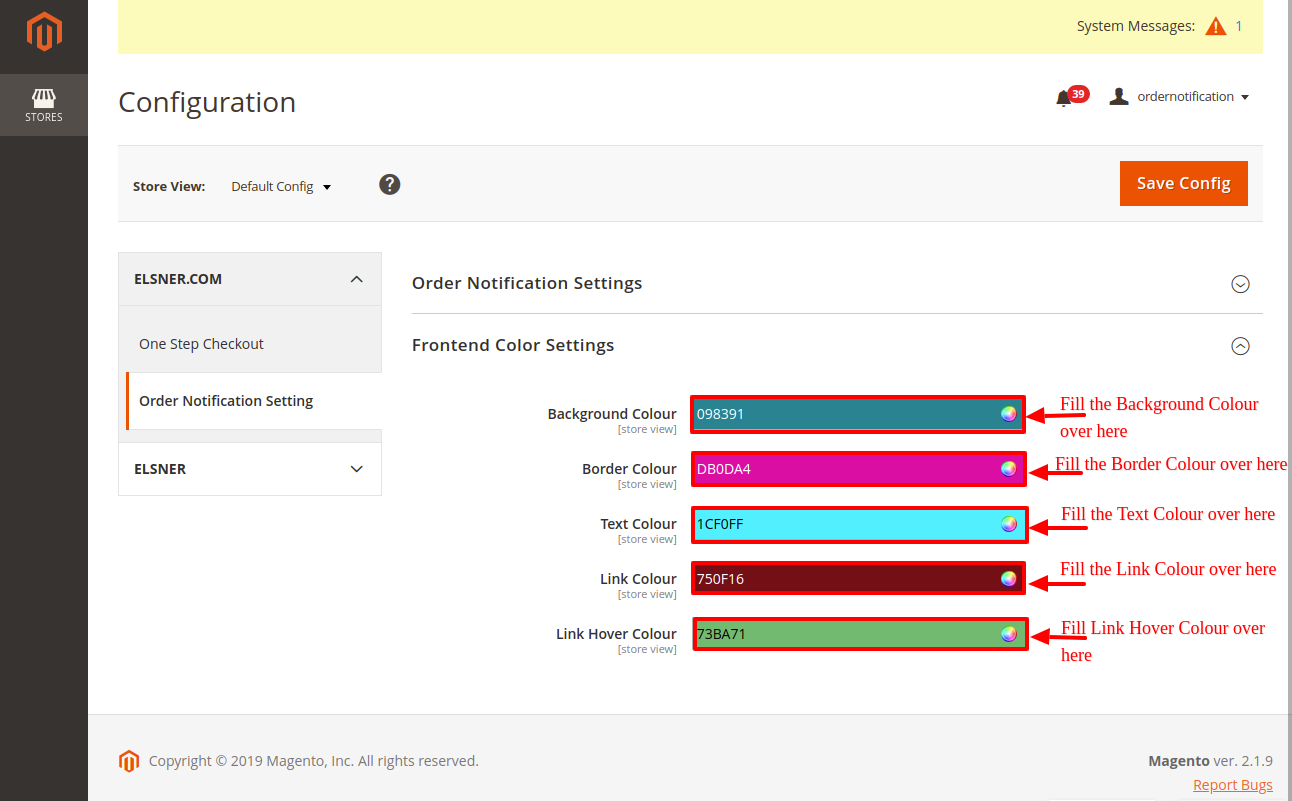This screenshot has height=801, width=1292.
Task: Collapse the ELSNER.COM sidebar group
Action: [356, 279]
